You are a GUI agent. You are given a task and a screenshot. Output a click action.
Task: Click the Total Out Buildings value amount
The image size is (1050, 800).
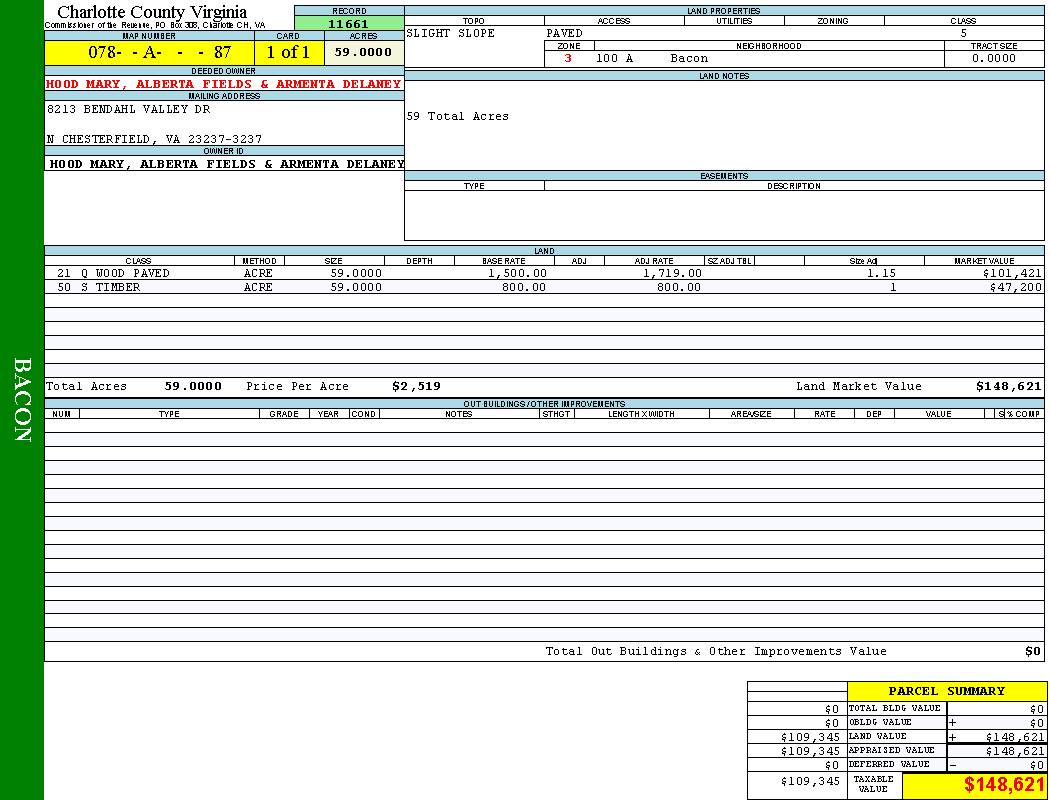click(x=1032, y=651)
